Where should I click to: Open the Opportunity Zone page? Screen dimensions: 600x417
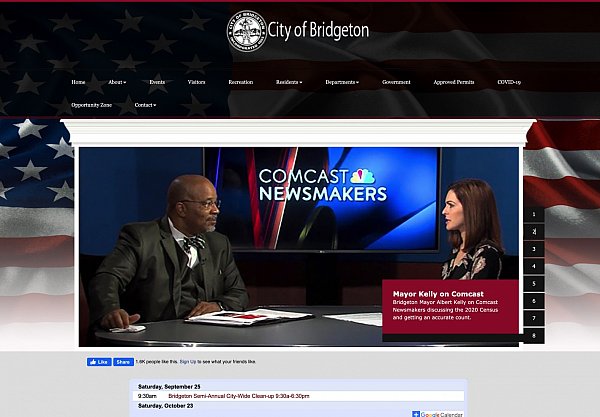(x=91, y=105)
